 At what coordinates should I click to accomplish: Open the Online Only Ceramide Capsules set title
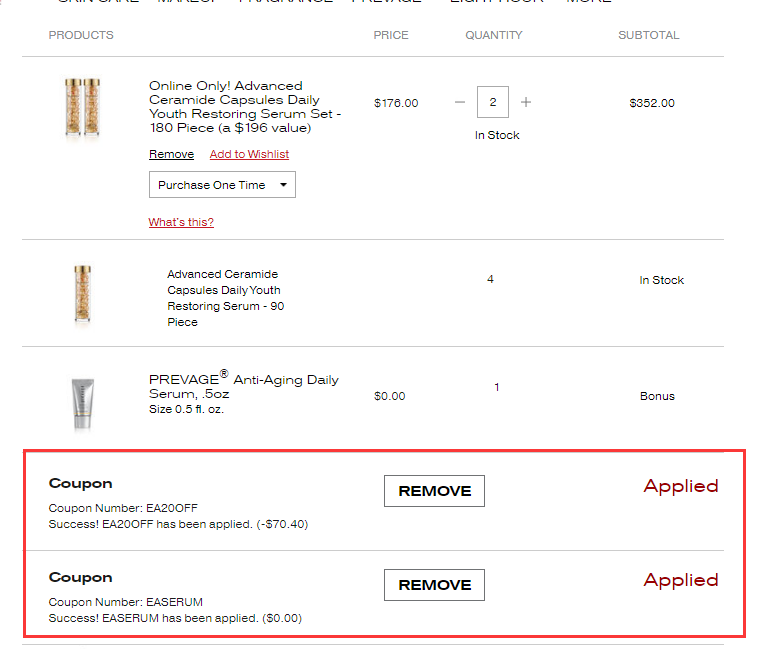pos(245,107)
